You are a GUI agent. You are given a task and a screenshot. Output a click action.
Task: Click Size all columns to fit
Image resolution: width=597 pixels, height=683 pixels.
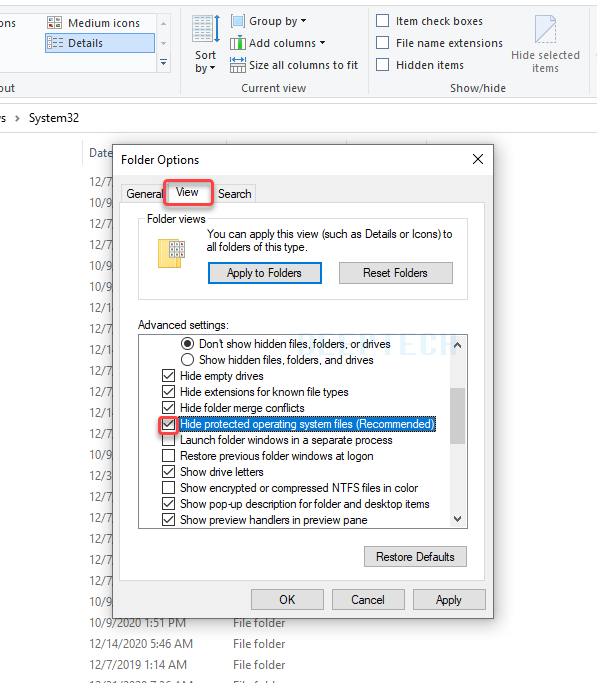click(294, 65)
